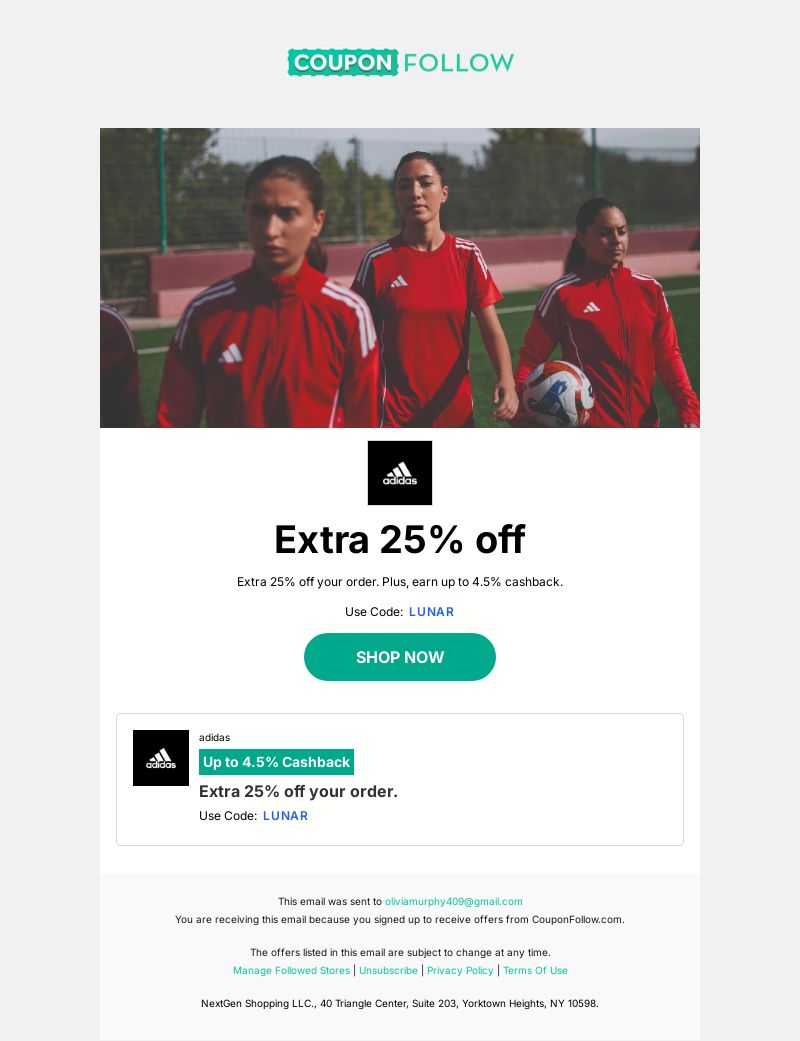800x1041 pixels.
Task: Open the Manage Followed Stores link
Action: point(291,970)
